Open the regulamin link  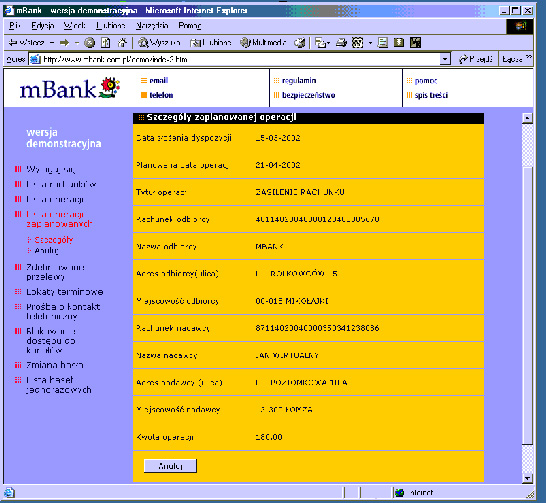[299, 80]
